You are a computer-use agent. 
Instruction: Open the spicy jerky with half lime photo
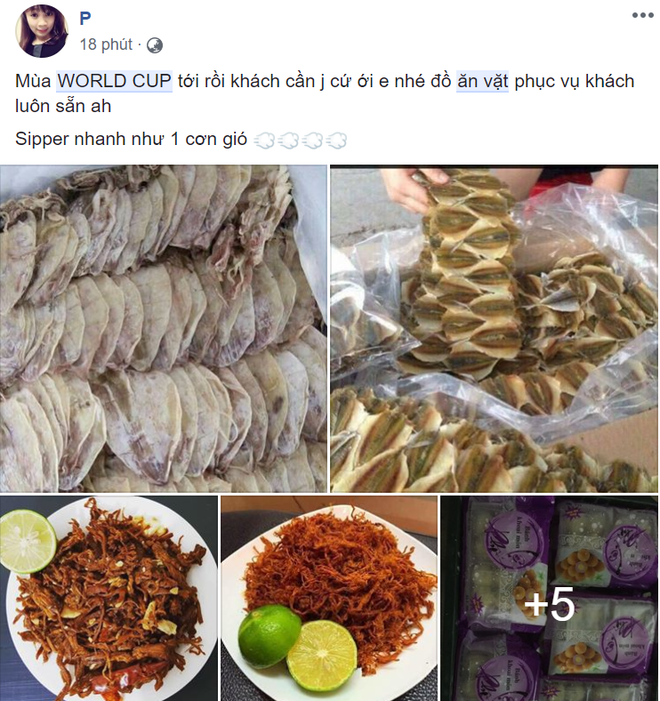[109, 598]
